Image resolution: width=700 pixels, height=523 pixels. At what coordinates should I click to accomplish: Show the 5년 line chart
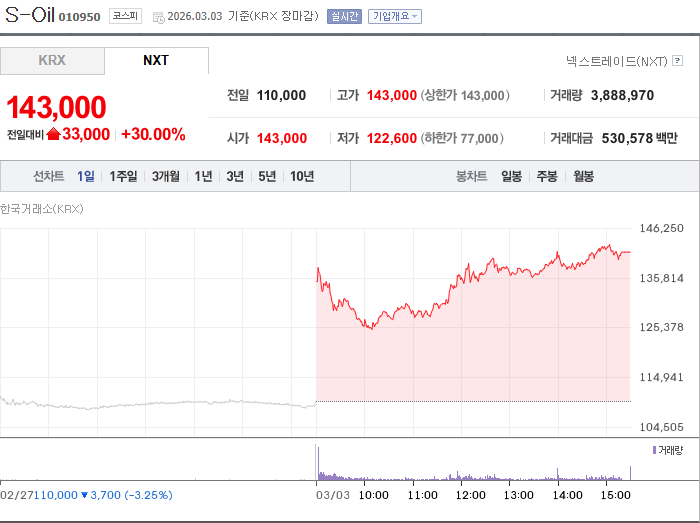point(267,176)
